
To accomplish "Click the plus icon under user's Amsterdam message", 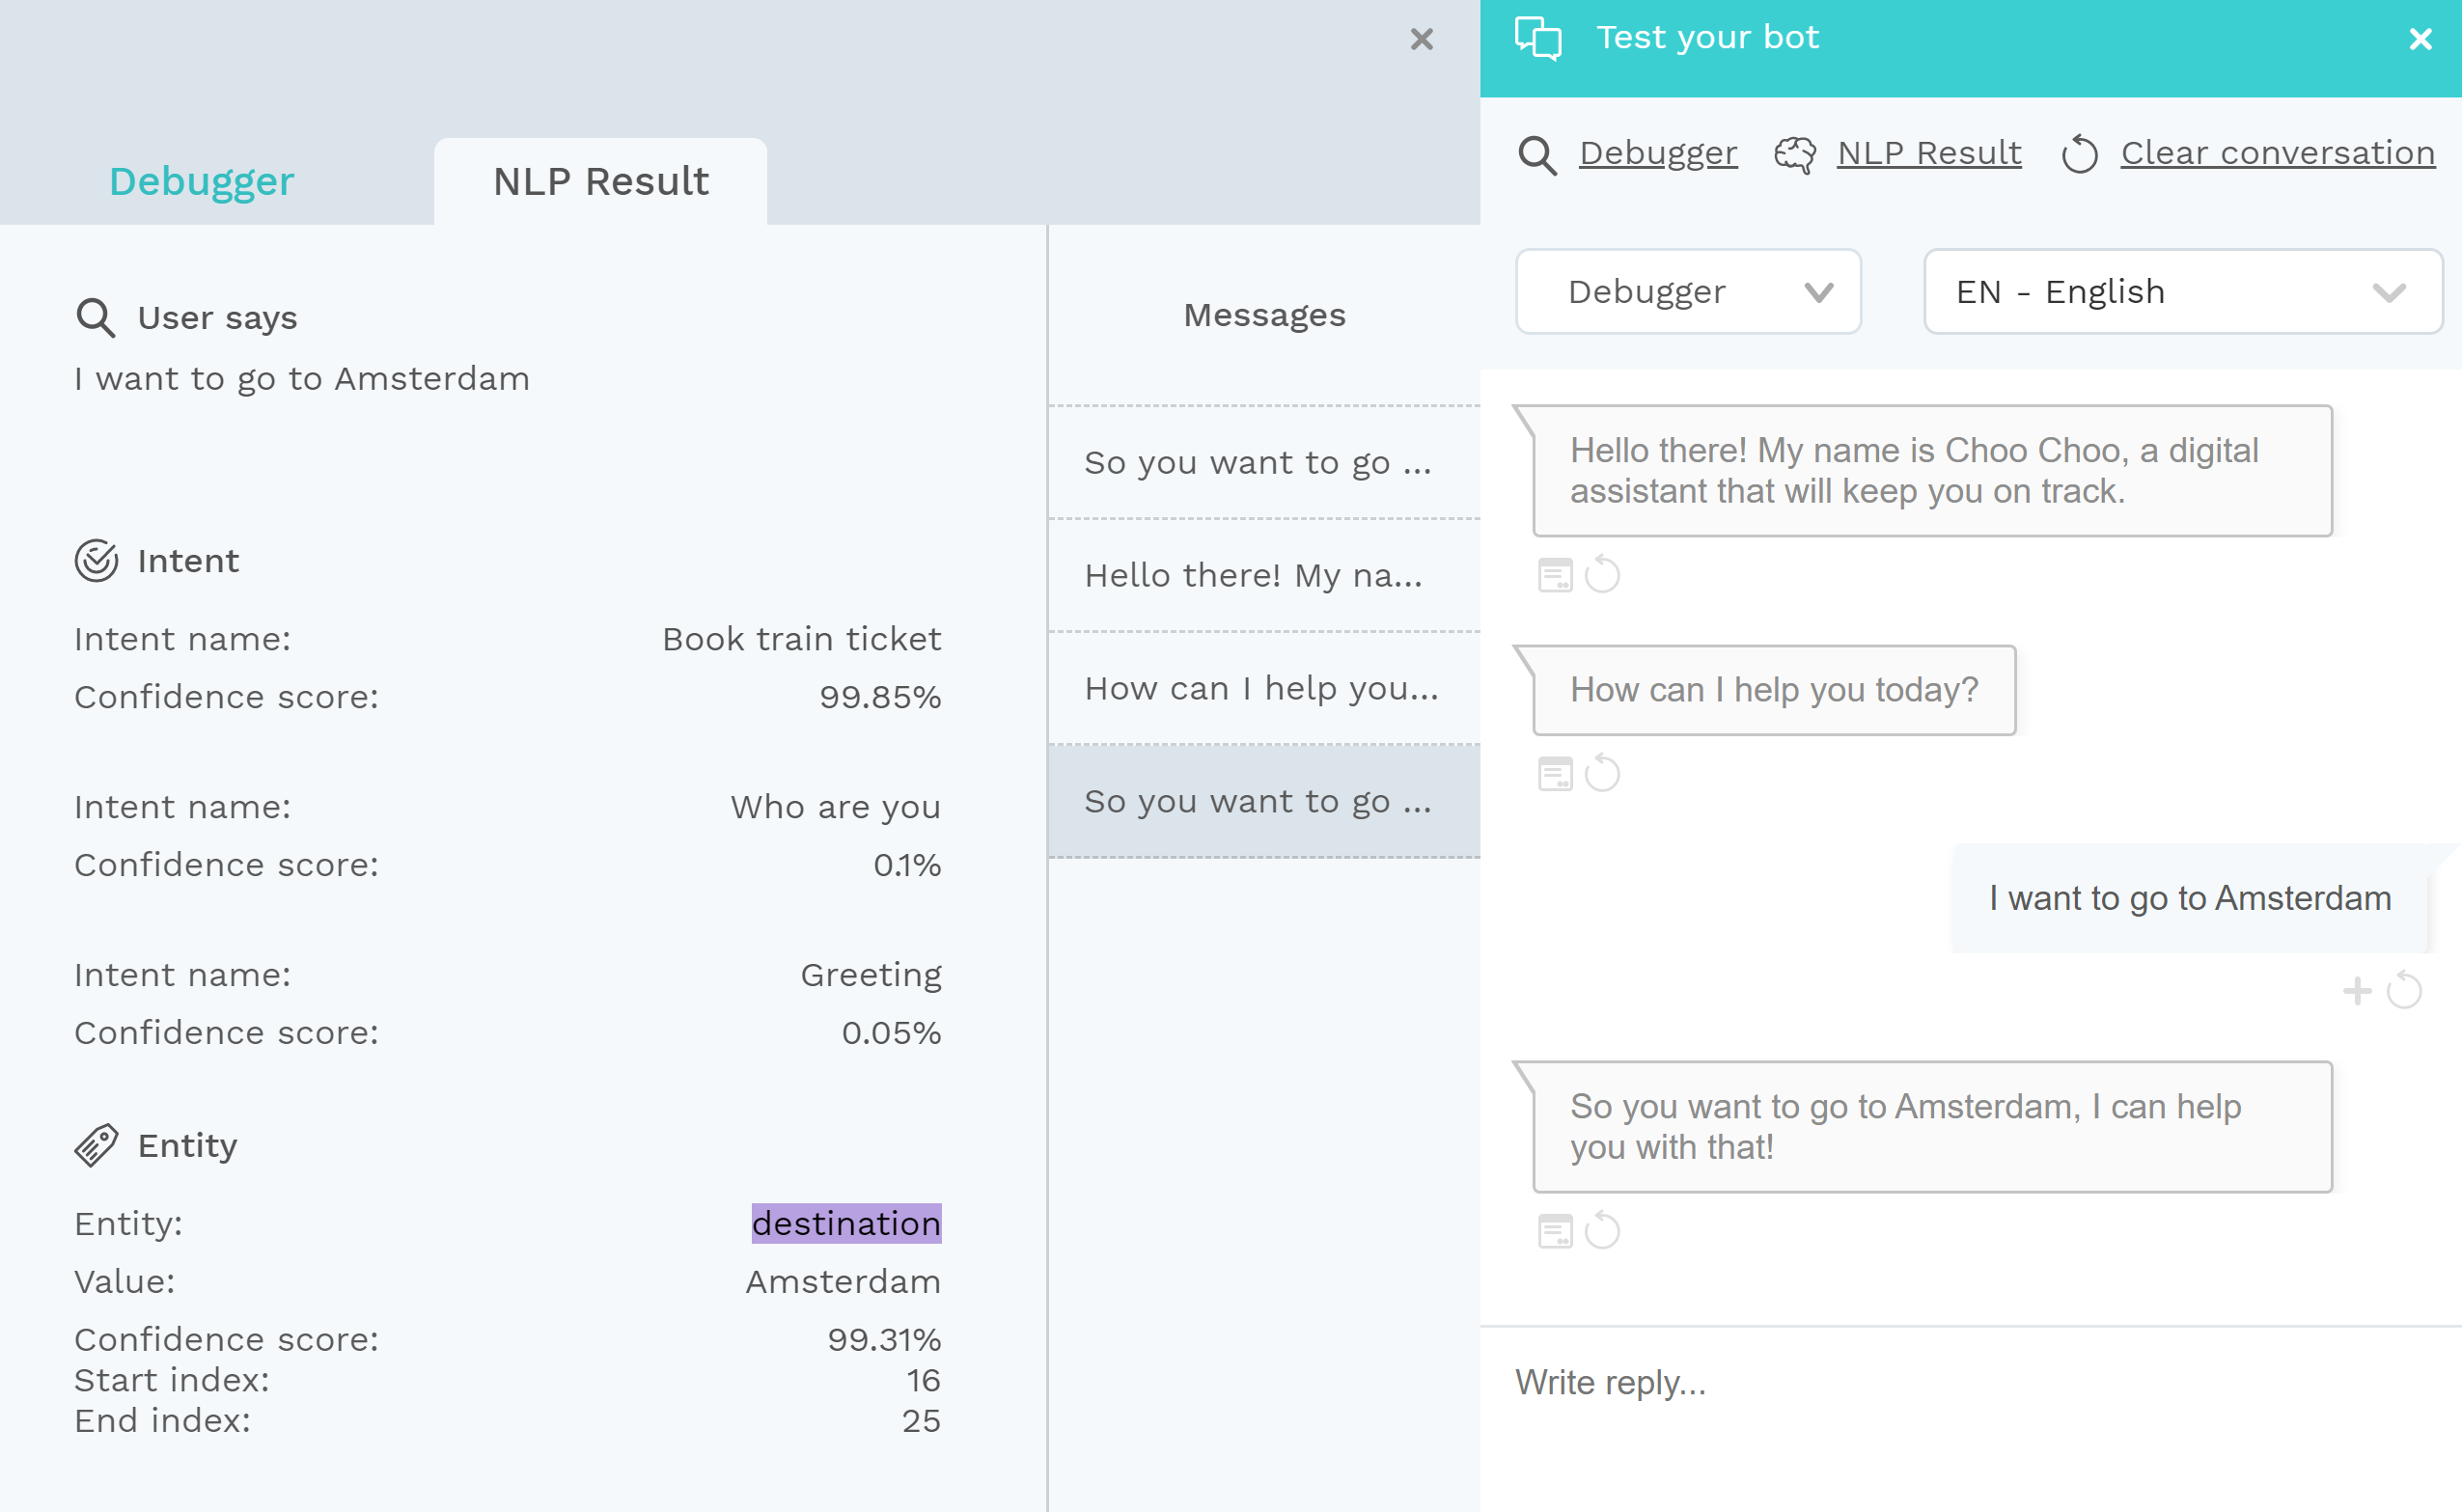I will point(2357,991).
